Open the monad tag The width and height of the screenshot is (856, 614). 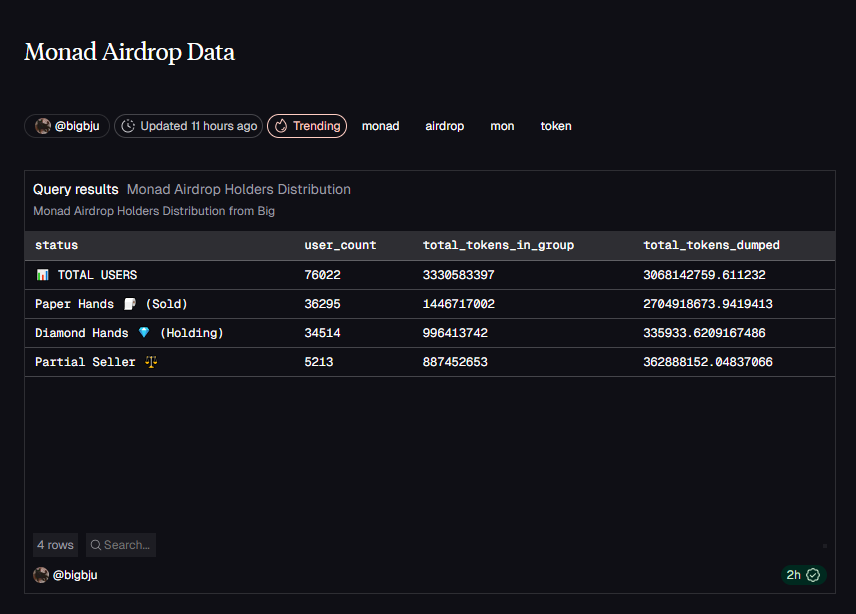[x=381, y=126]
